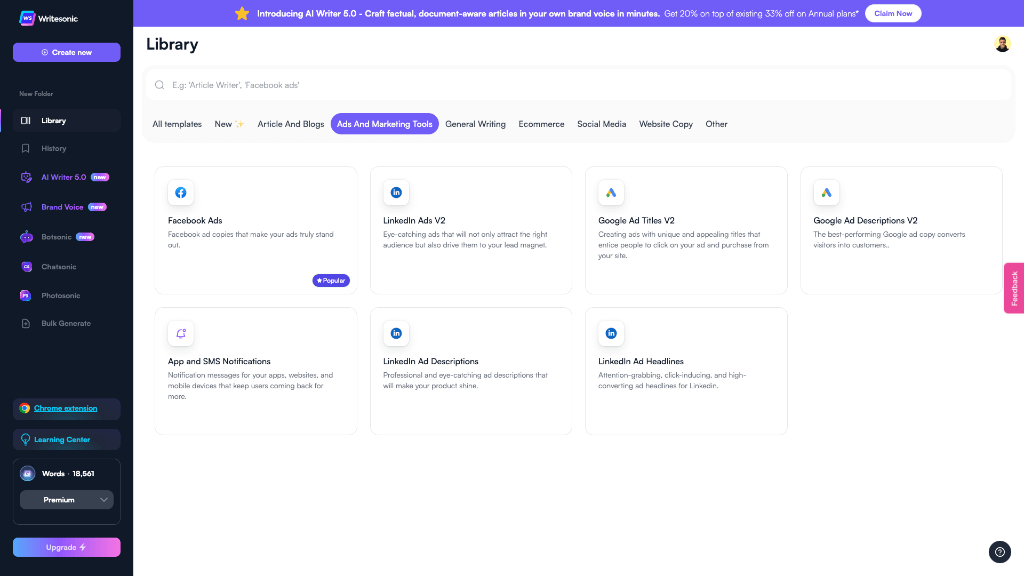Click the Photosonic sidebar label
The image size is (1024, 576).
click(x=61, y=296)
